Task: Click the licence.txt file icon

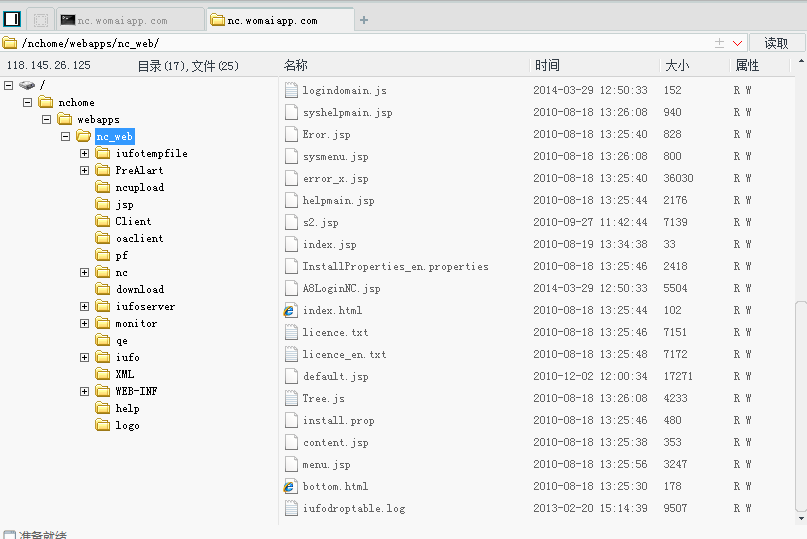Action: click(291, 333)
